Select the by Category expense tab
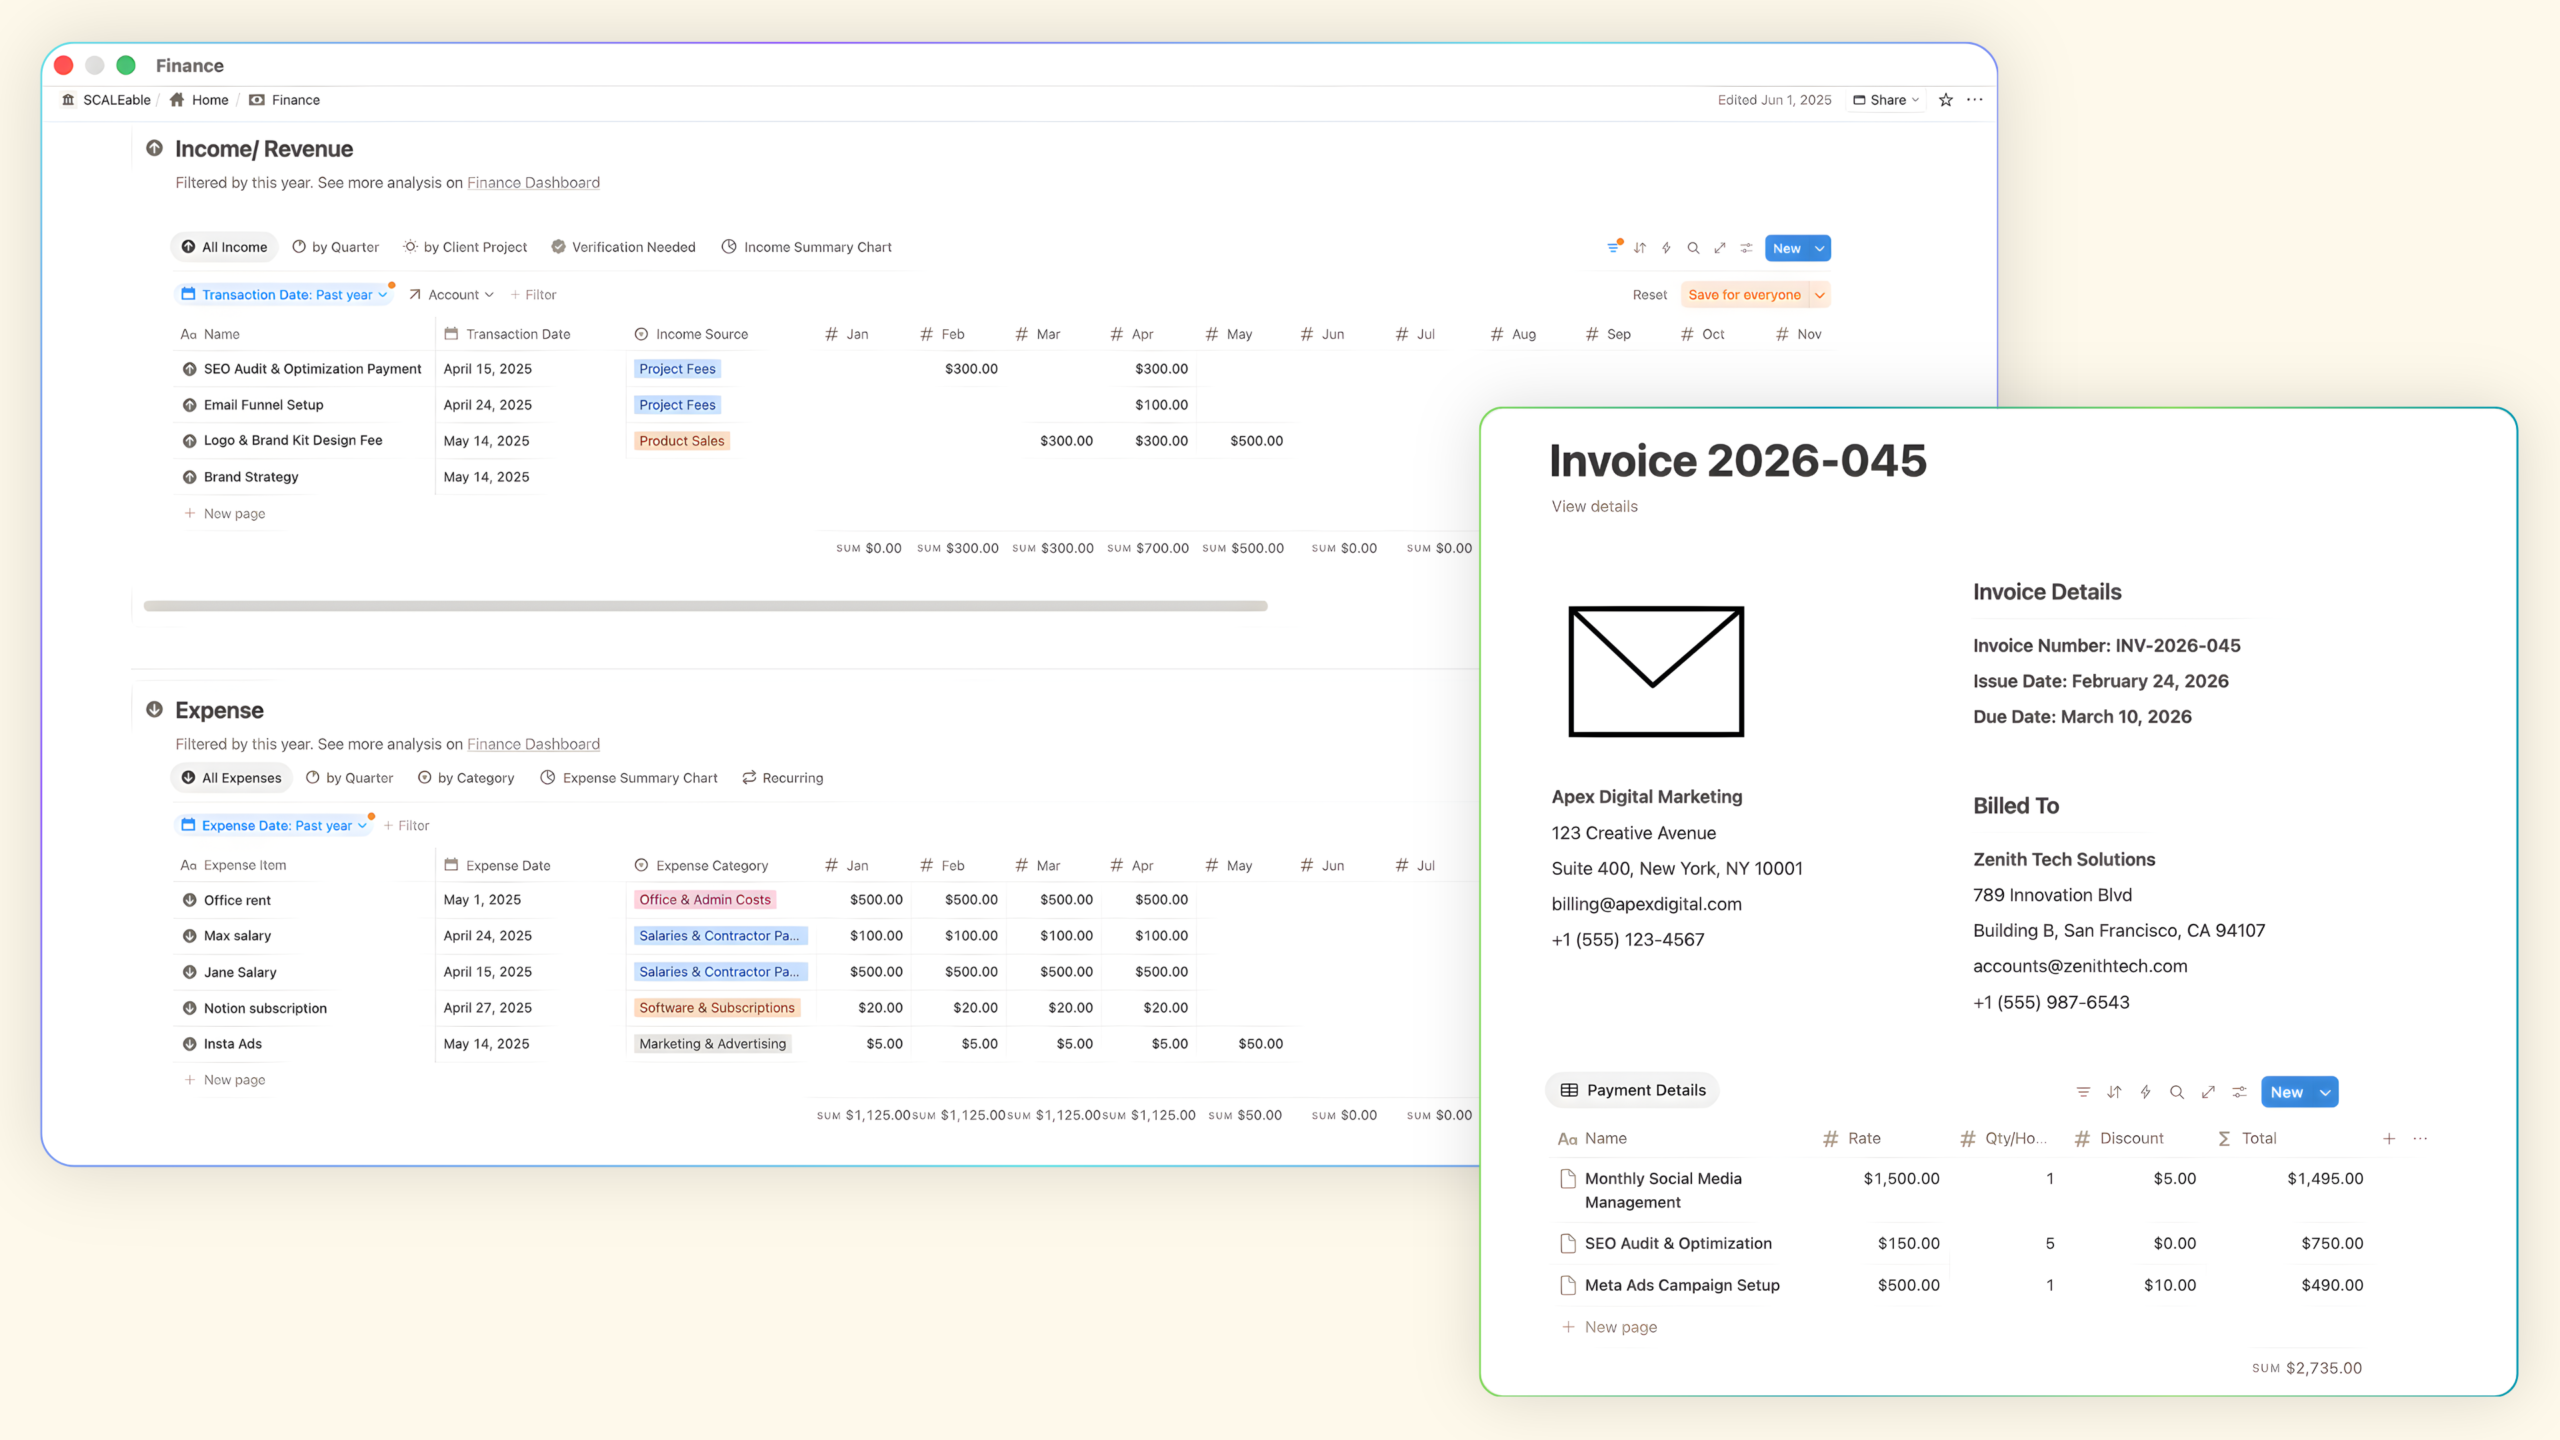This screenshot has height=1440, width=2560. (x=466, y=778)
